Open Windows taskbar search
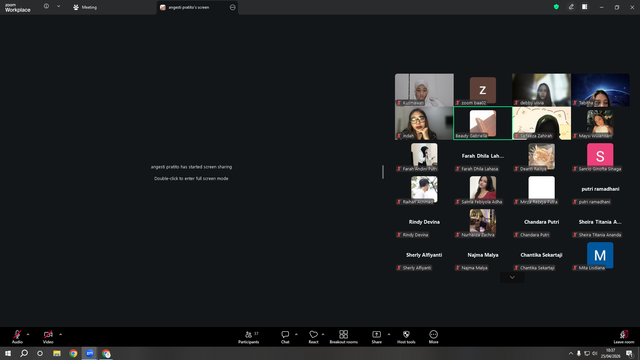The height and width of the screenshot is (360, 640). point(24,353)
